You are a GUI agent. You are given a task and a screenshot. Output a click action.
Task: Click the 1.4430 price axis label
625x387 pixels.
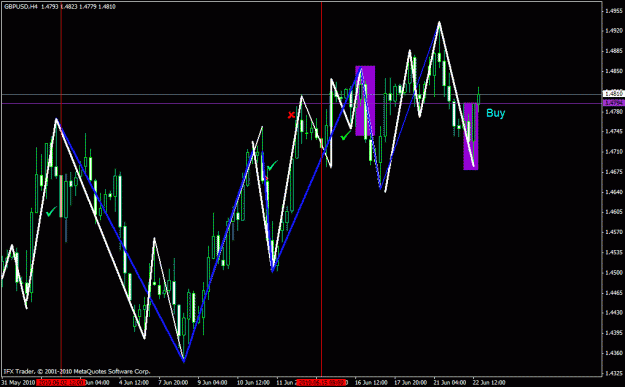pyautogui.click(x=614, y=313)
